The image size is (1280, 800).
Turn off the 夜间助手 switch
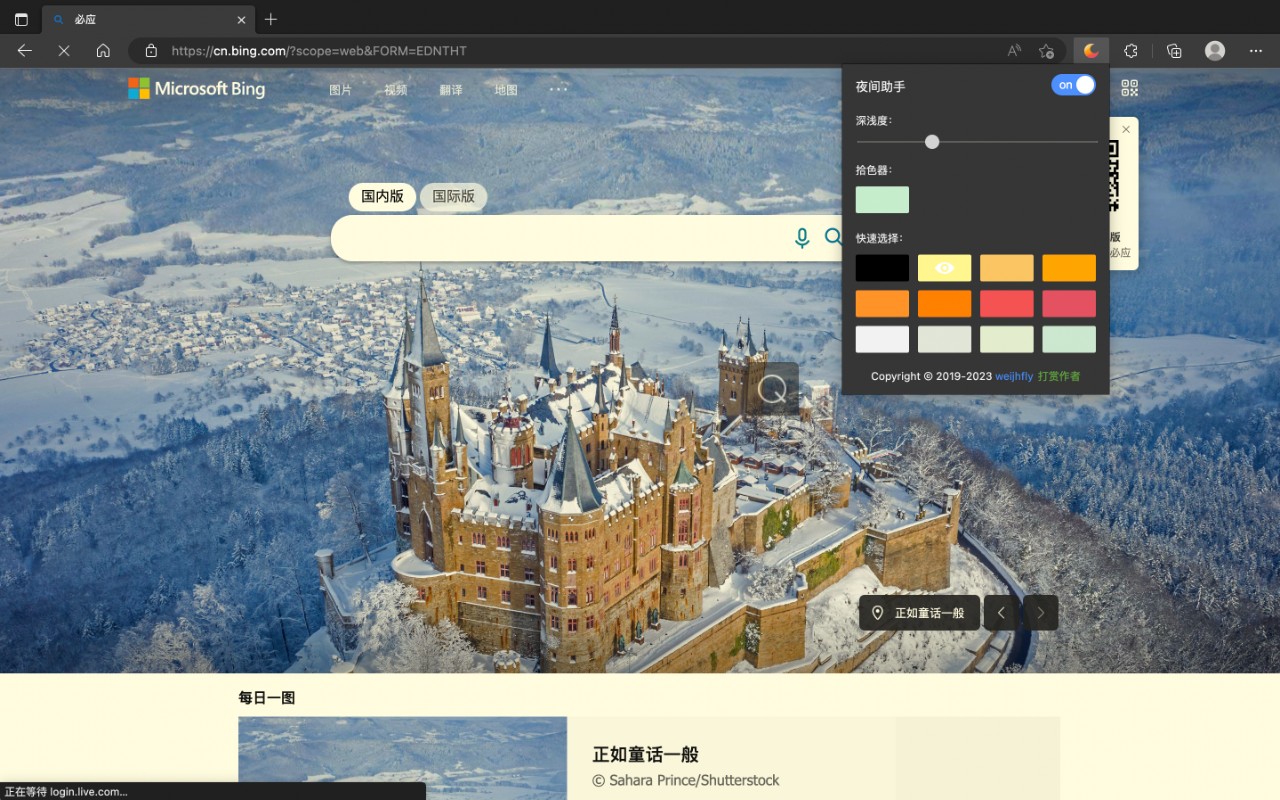(1073, 85)
